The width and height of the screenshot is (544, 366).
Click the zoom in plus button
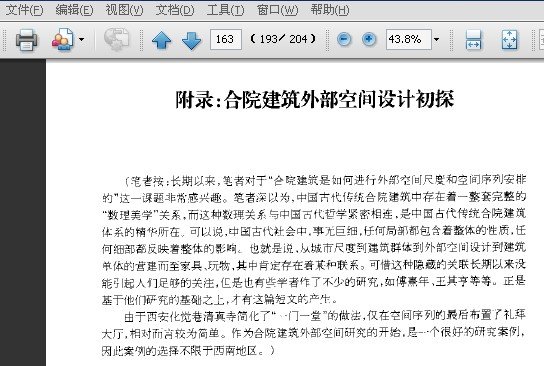tap(369, 39)
